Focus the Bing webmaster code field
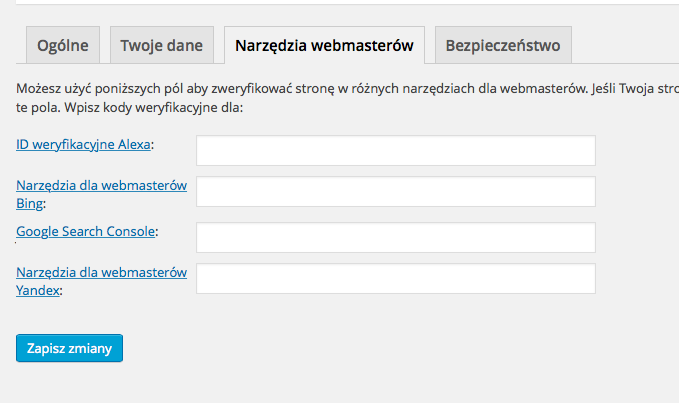 (396, 191)
